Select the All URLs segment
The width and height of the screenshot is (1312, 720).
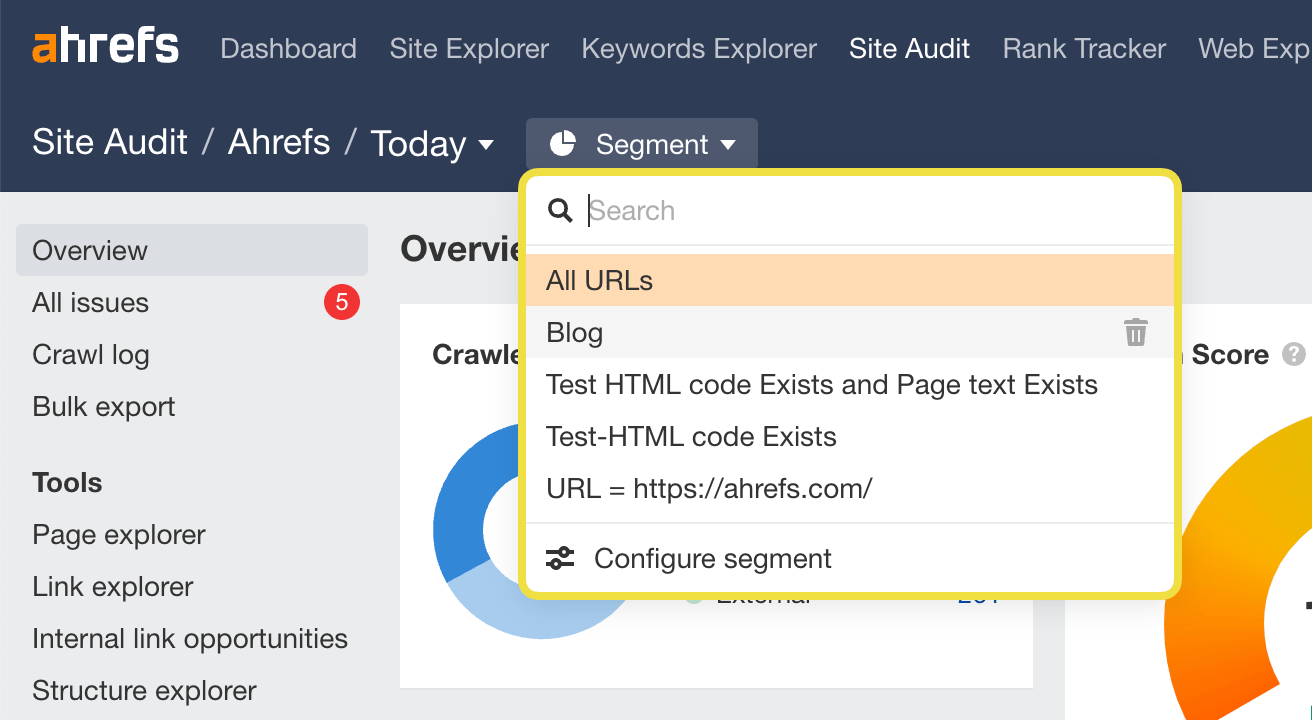(849, 280)
